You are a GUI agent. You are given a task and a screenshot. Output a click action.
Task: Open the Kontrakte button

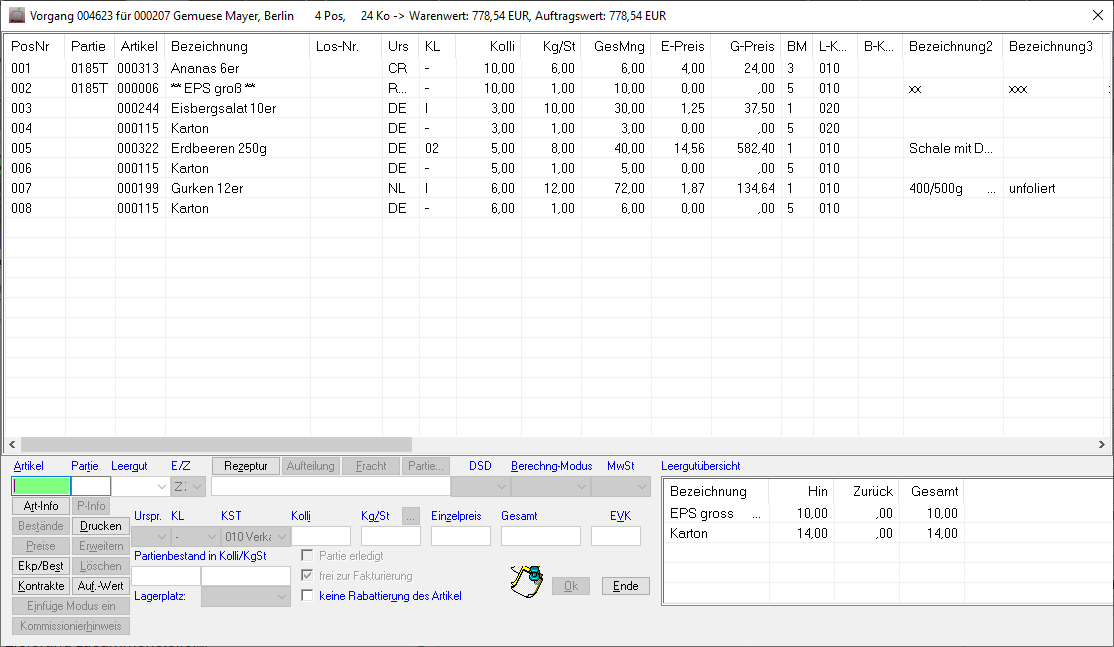[x=41, y=585]
